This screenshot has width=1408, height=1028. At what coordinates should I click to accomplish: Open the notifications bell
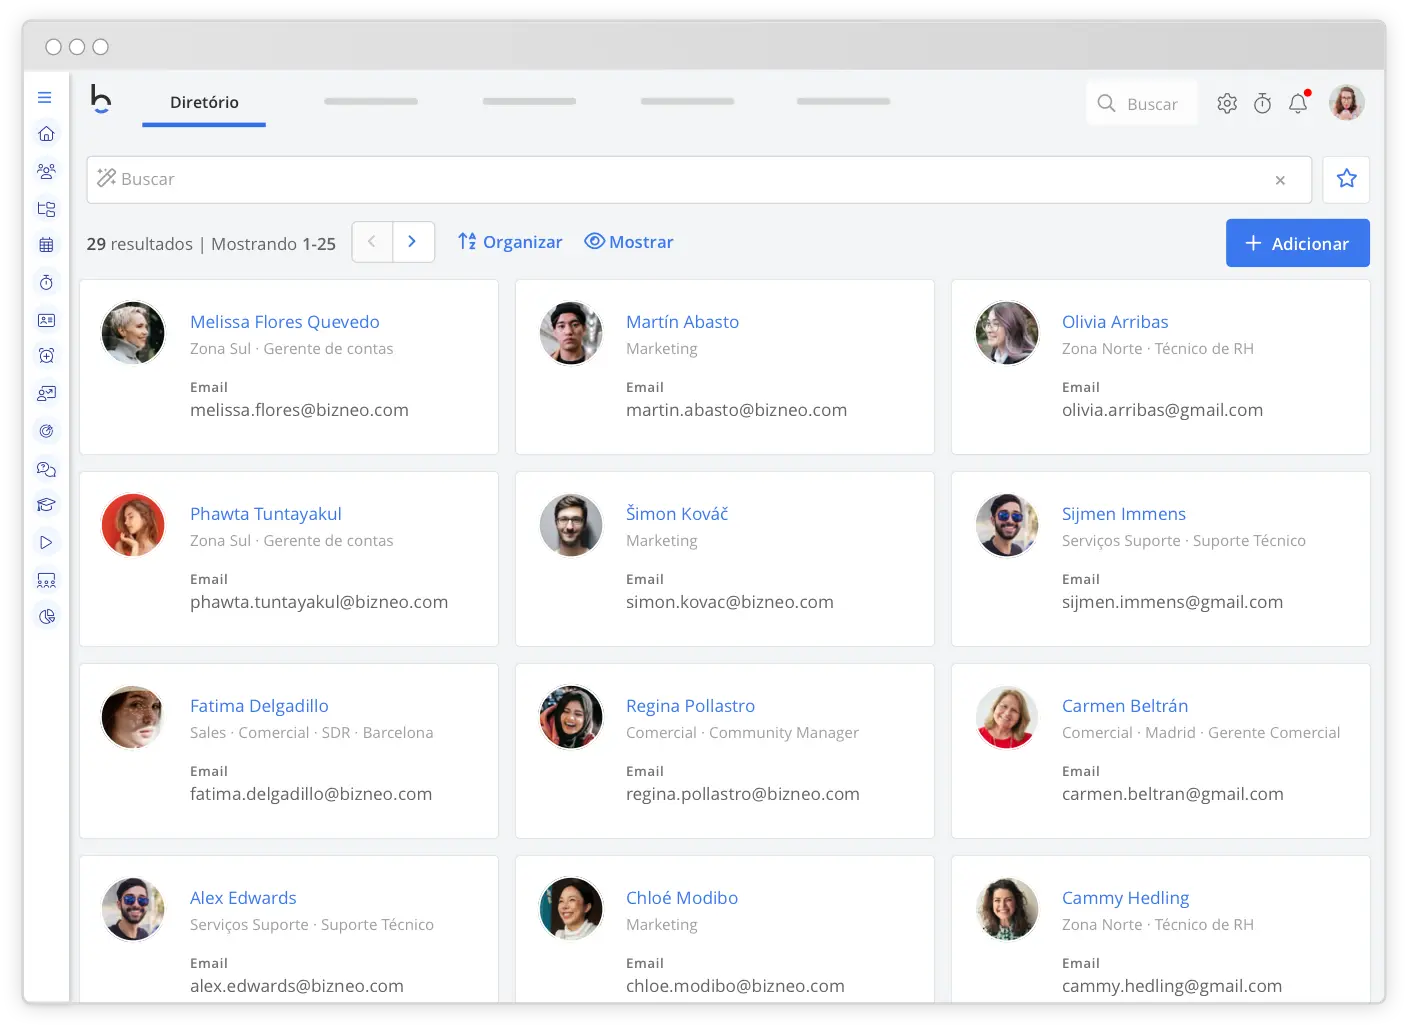pos(1298,102)
